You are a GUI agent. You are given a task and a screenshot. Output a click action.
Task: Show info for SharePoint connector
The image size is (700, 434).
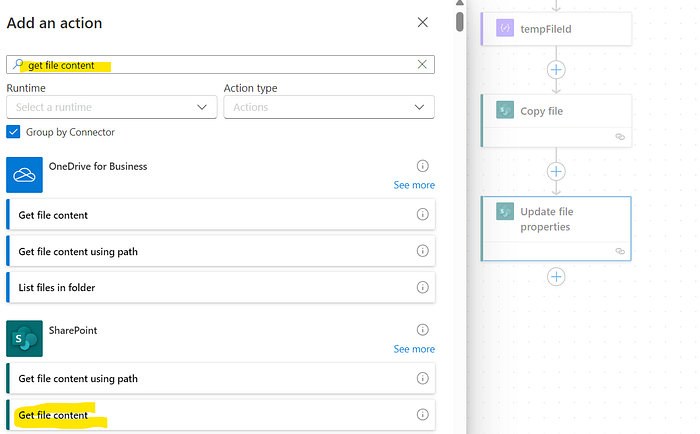coord(422,330)
